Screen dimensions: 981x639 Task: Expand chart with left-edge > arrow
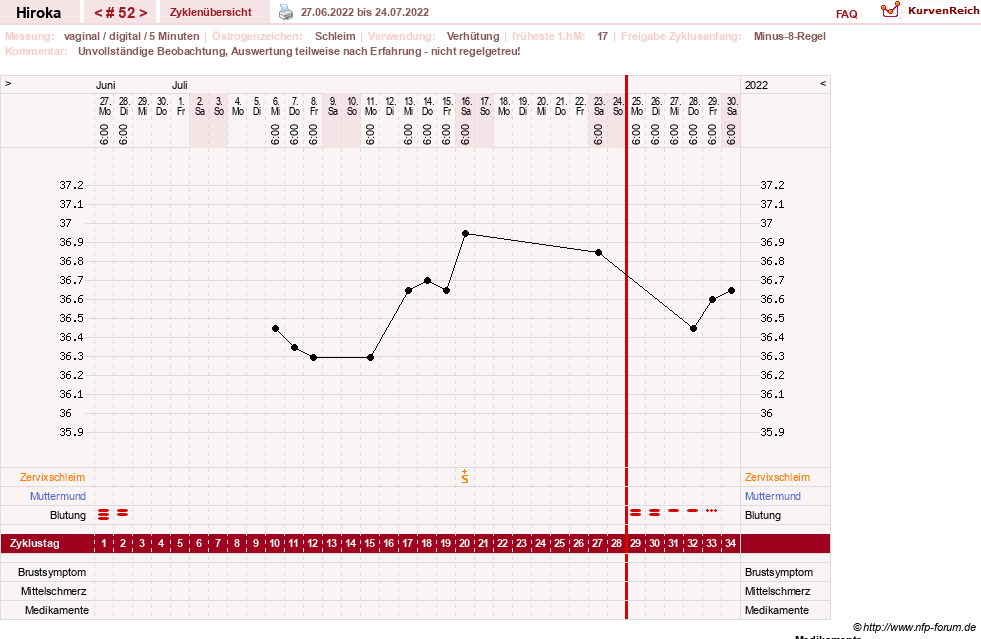click(8, 83)
